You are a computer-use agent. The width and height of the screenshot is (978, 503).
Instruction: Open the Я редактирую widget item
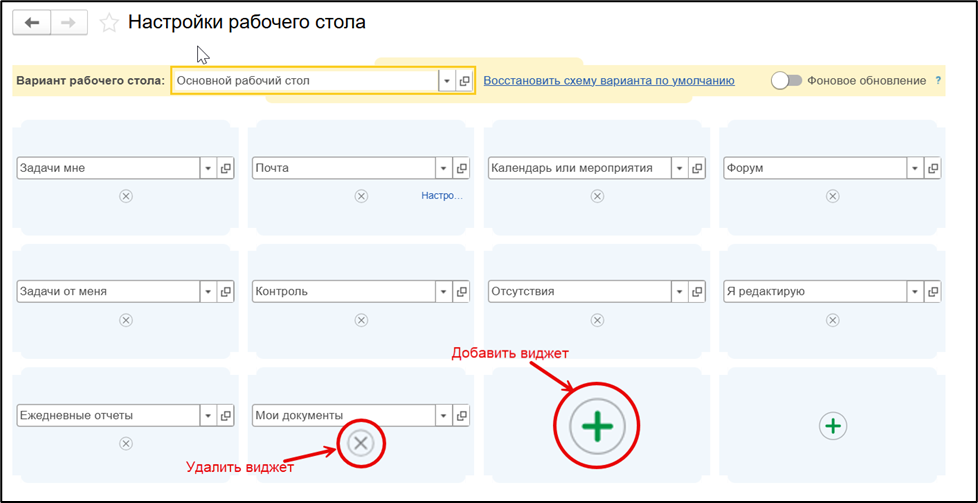(932, 291)
